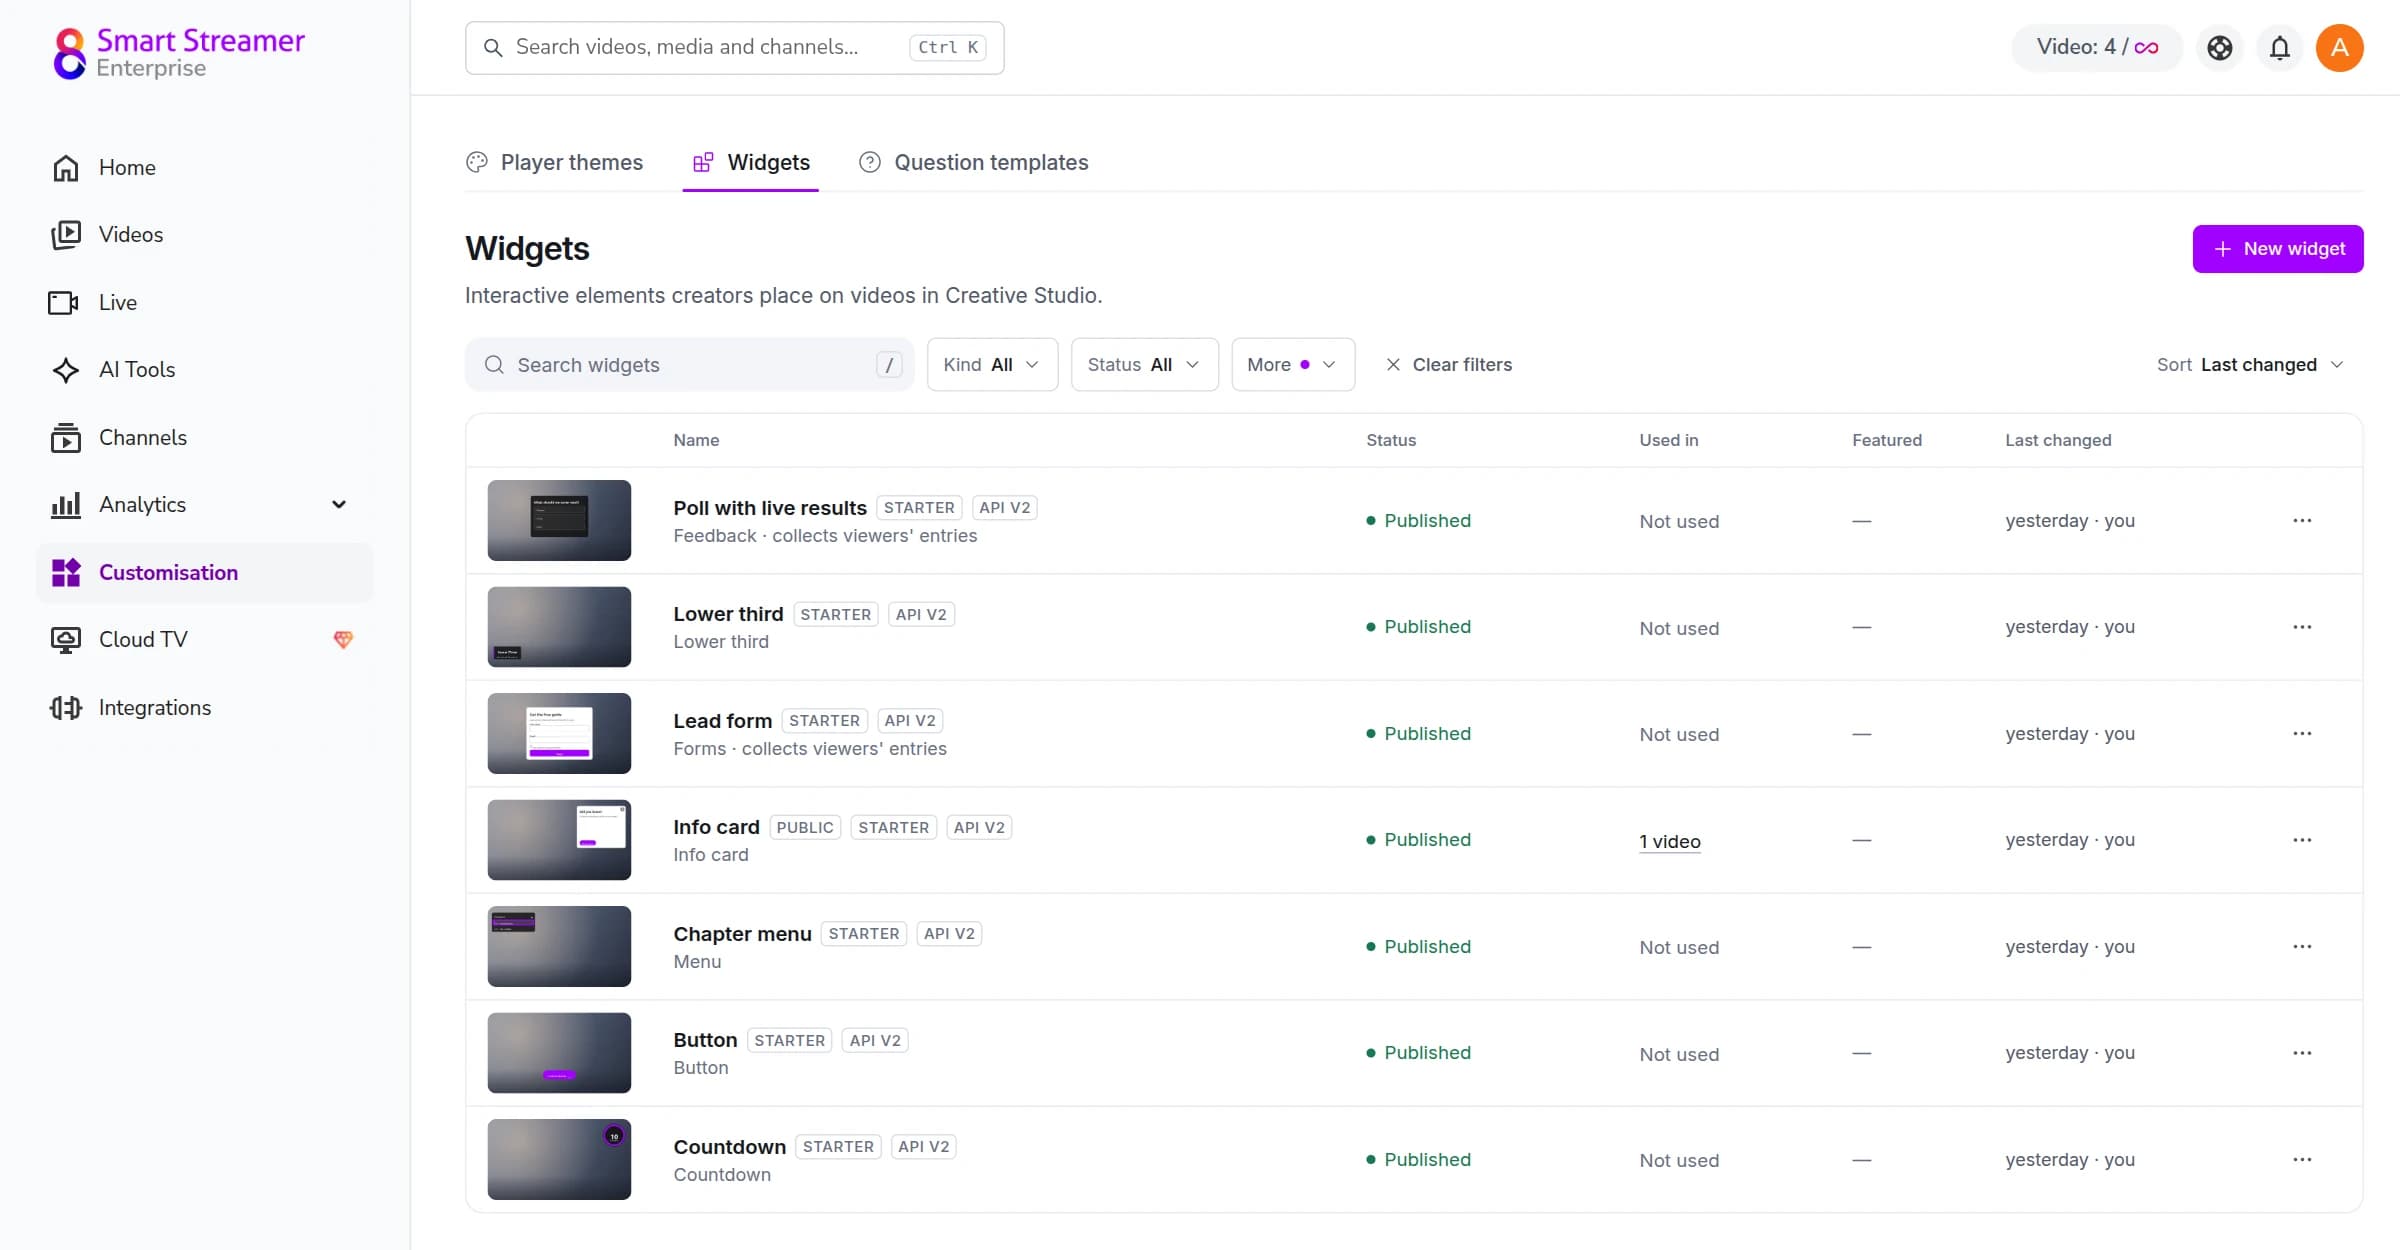2400x1250 pixels.
Task: Click the Smart Streamer logo icon
Action: pos(69,52)
